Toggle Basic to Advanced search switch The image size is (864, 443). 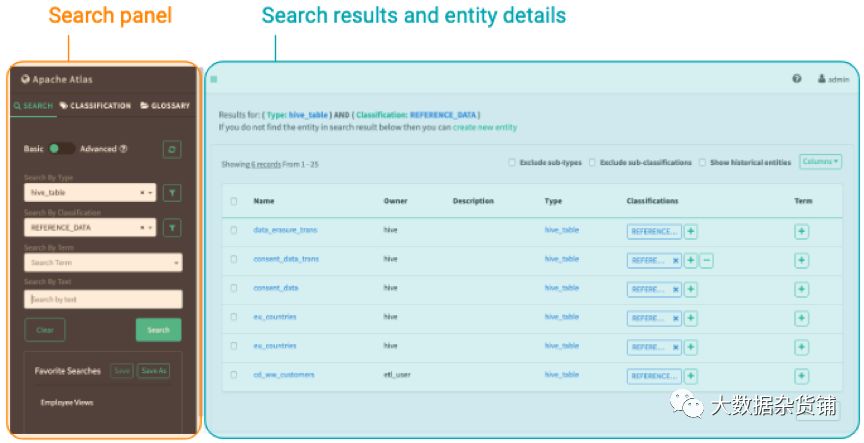pyautogui.click(x=62, y=149)
